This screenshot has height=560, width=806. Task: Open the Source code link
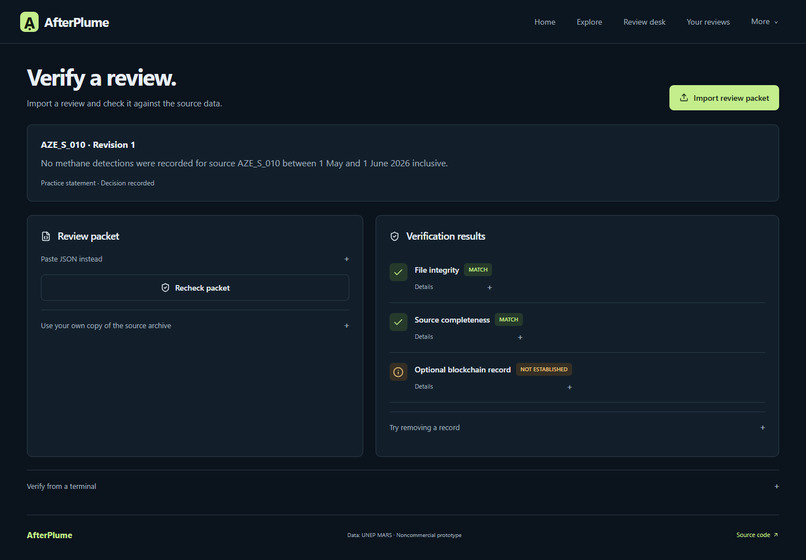click(757, 535)
